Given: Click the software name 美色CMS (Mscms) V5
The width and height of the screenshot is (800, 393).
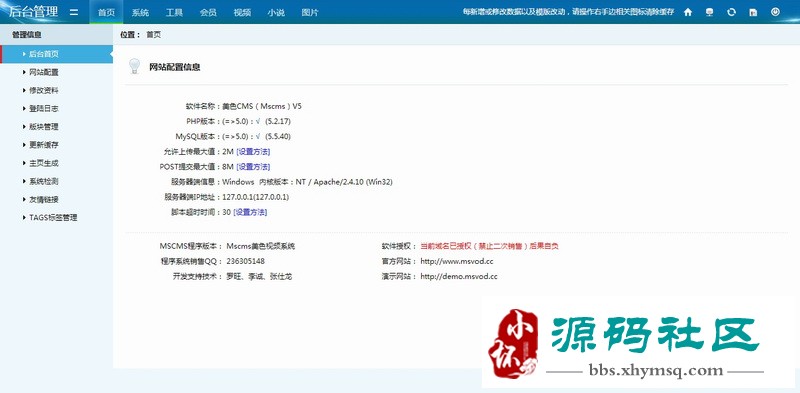Looking at the screenshot, I should click(x=262, y=106).
